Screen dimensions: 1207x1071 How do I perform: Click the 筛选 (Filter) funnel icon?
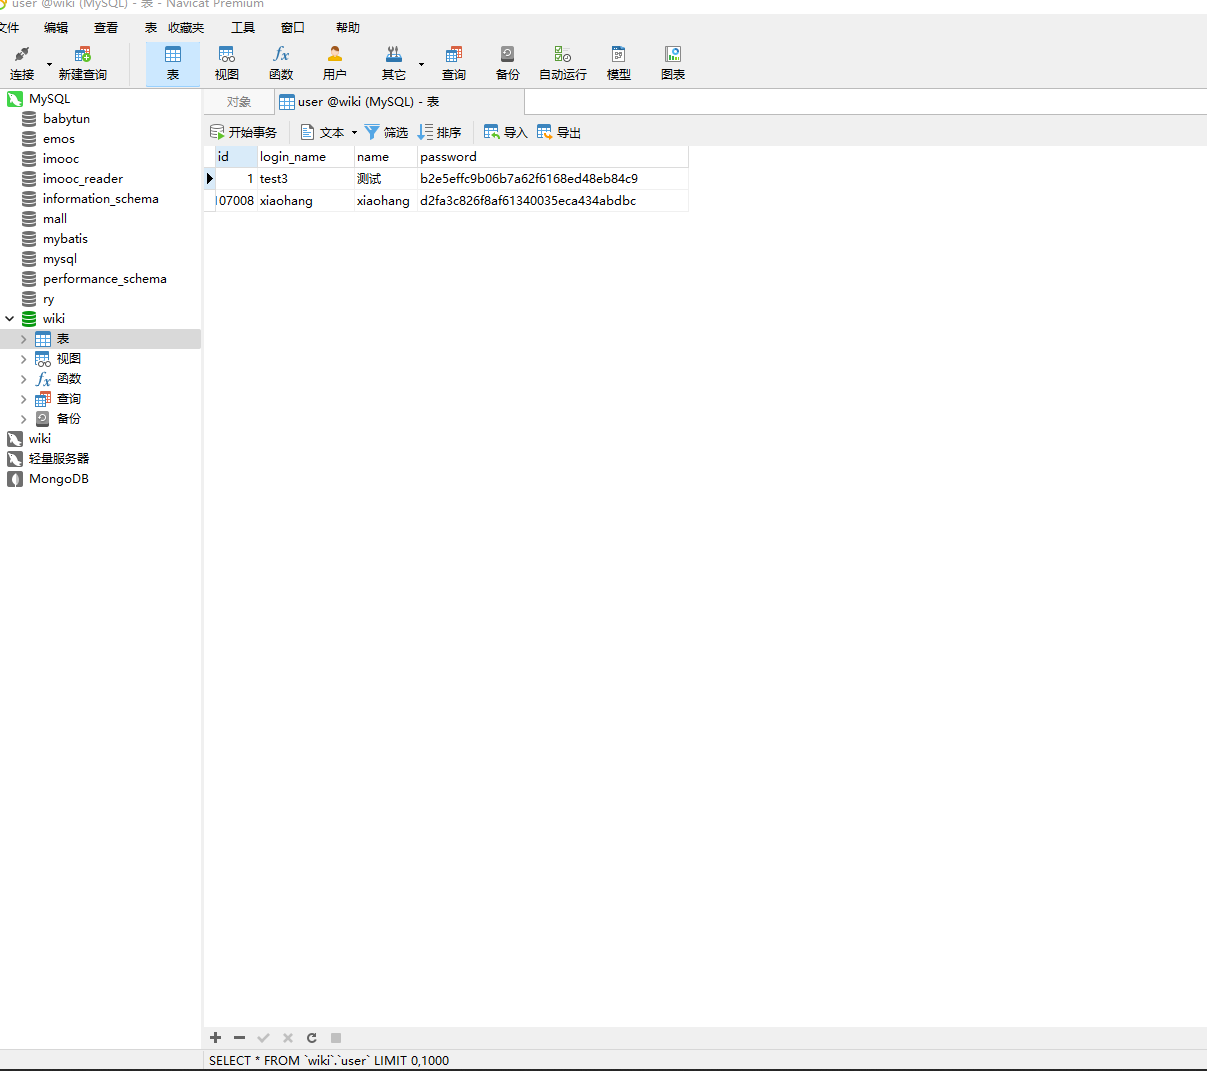[372, 132]
